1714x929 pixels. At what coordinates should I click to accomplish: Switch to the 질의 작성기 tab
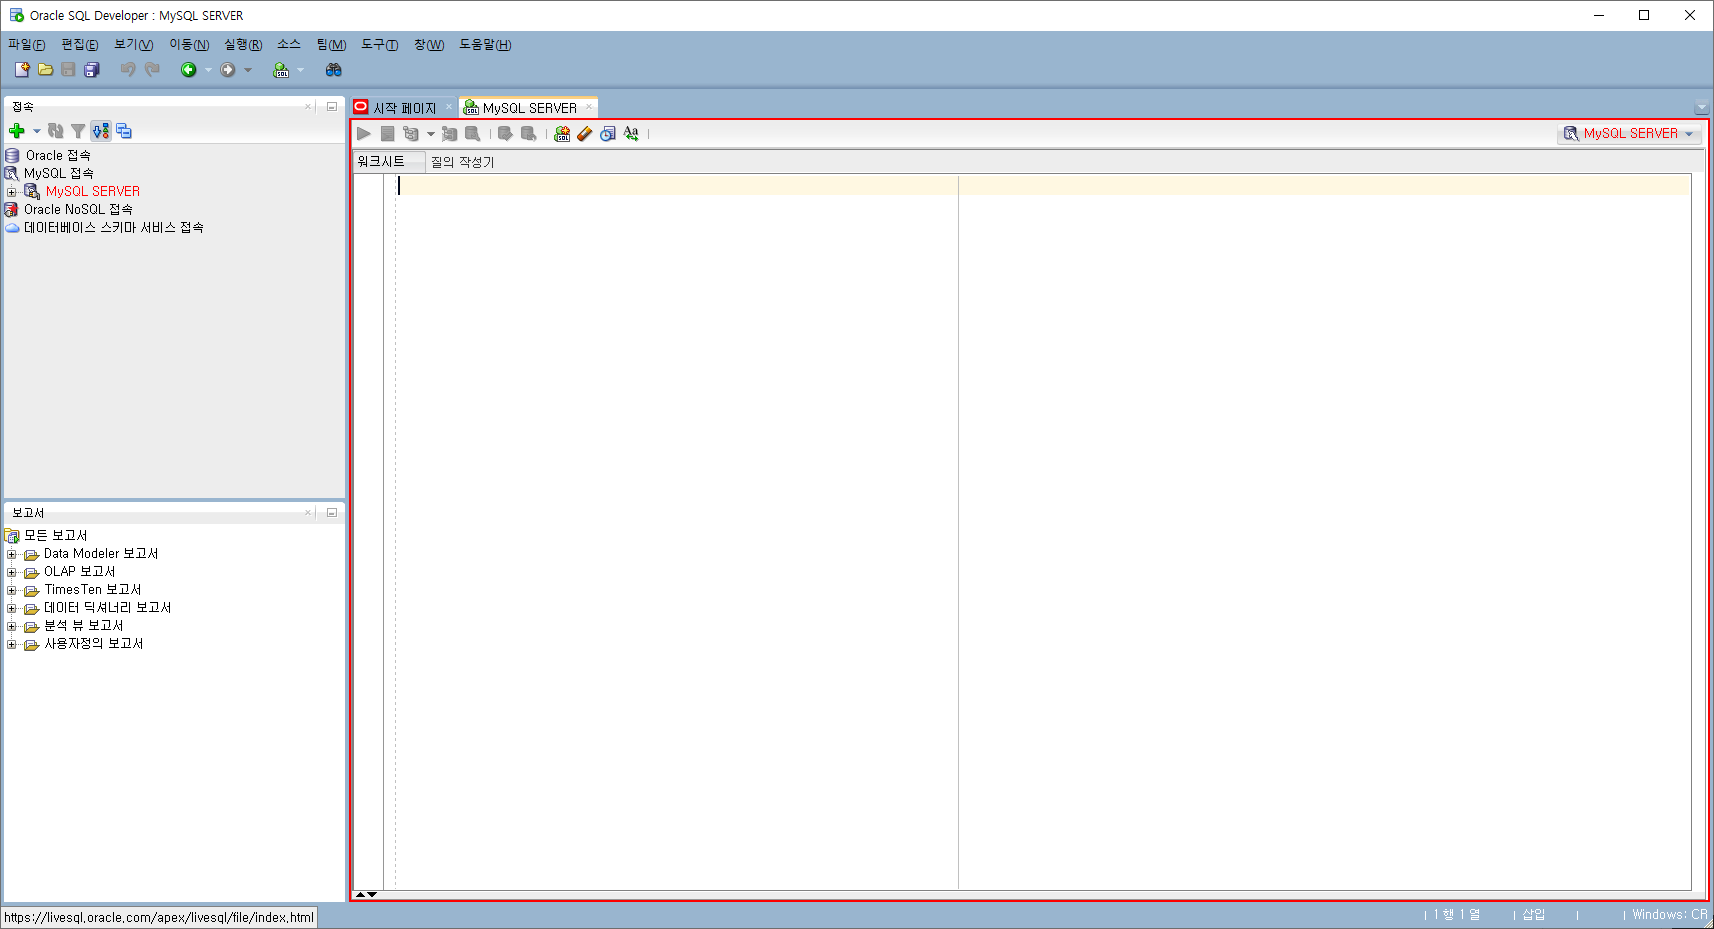tap(462, 162)
